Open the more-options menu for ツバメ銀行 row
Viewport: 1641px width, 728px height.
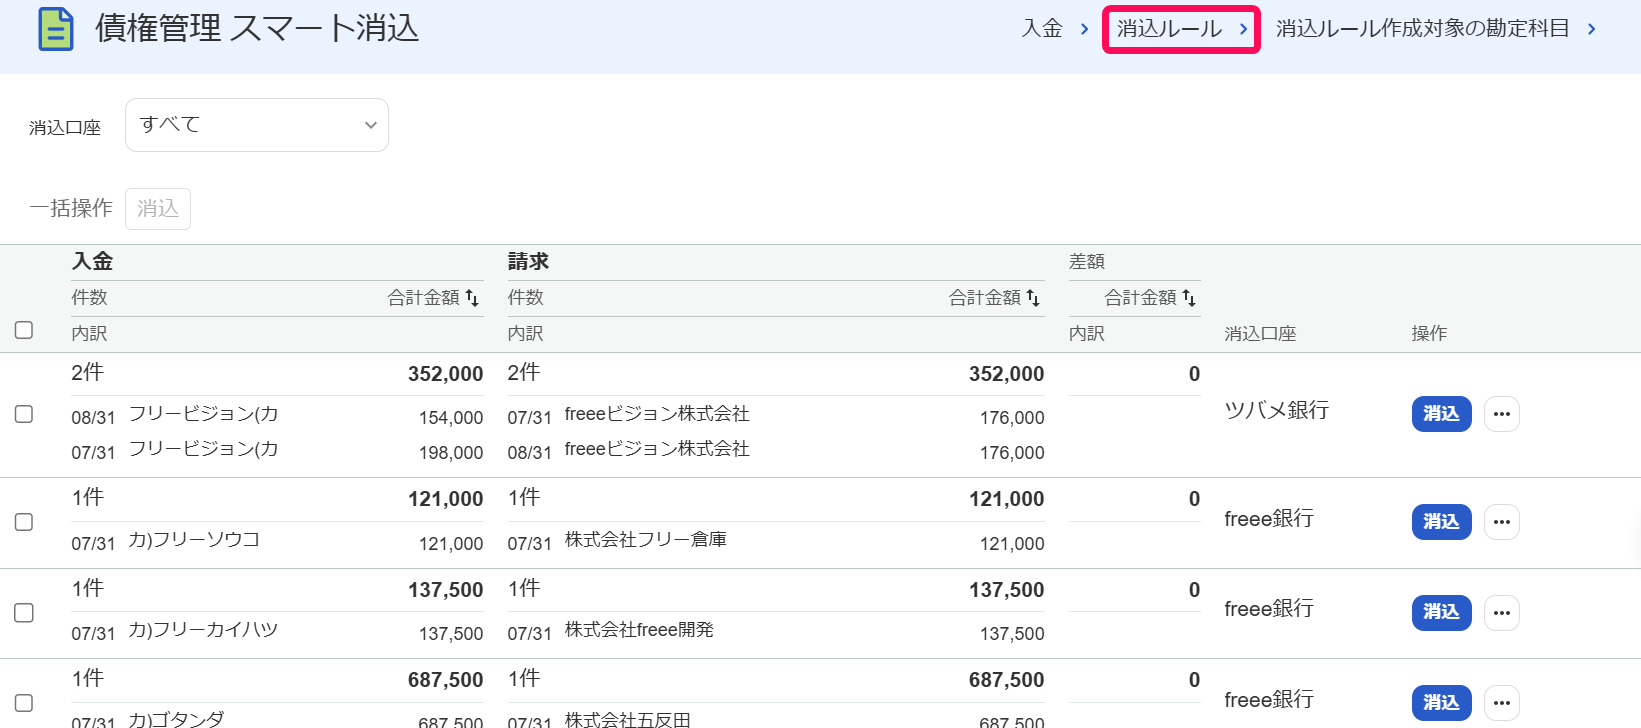(1502, 414)
